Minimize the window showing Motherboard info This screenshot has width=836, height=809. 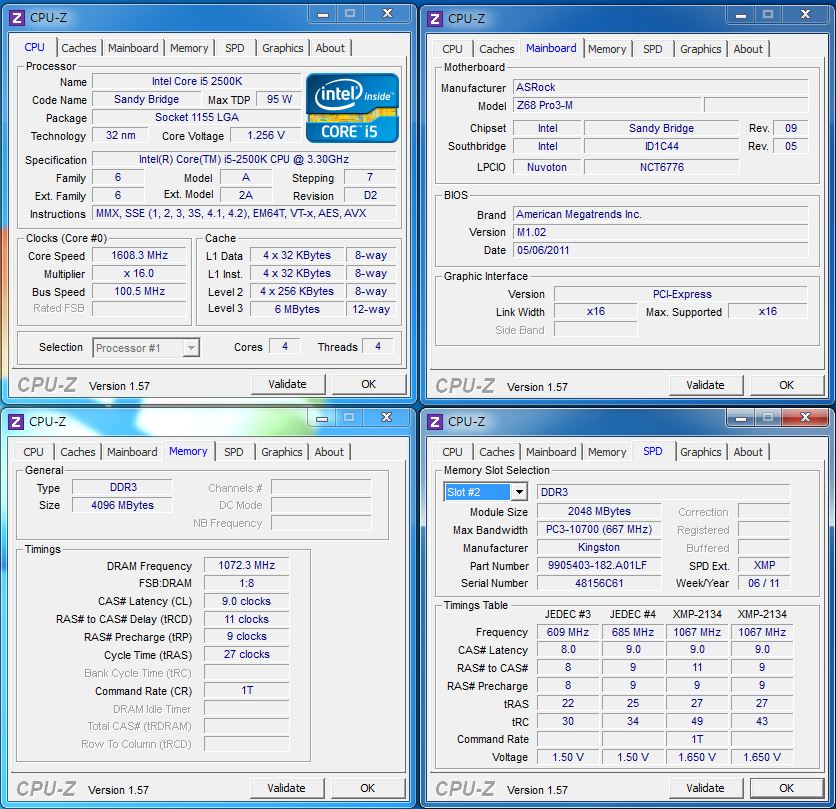point(735,14)
